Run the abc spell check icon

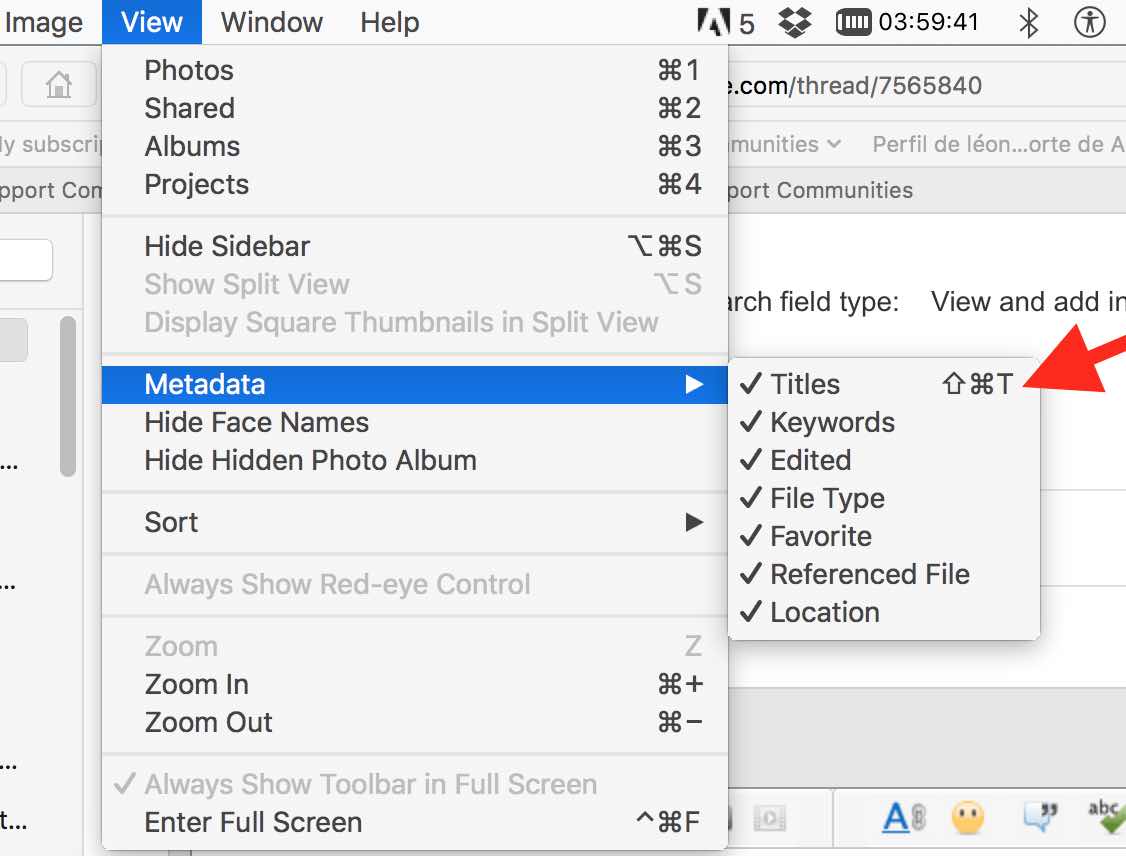point(1106,817)
